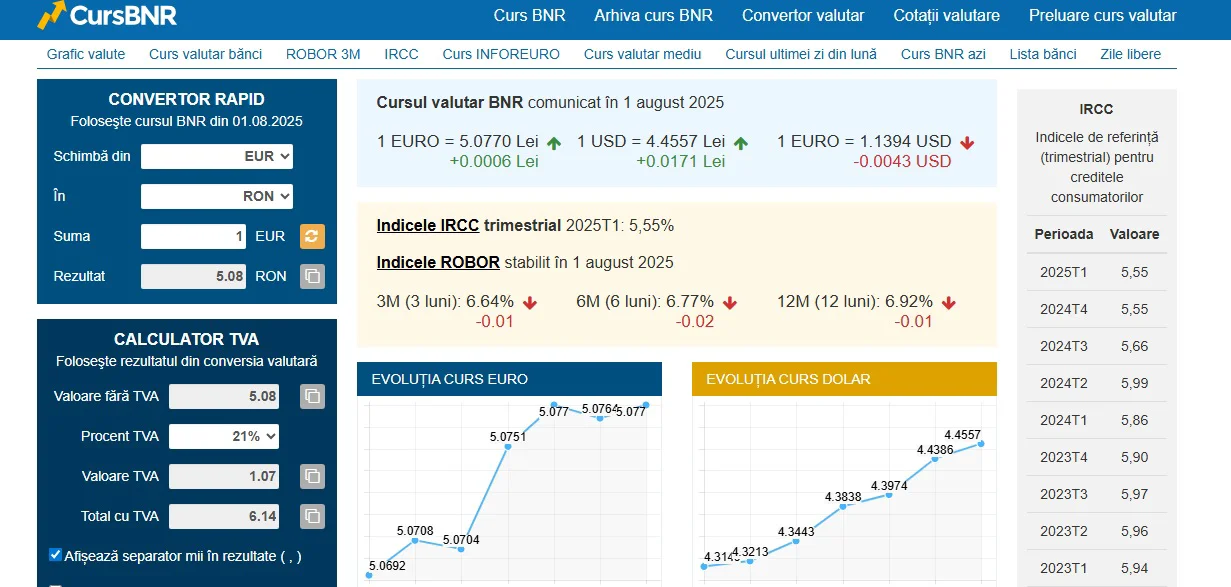Click the 4.4557 point on dollar chart

coord(981,443)
